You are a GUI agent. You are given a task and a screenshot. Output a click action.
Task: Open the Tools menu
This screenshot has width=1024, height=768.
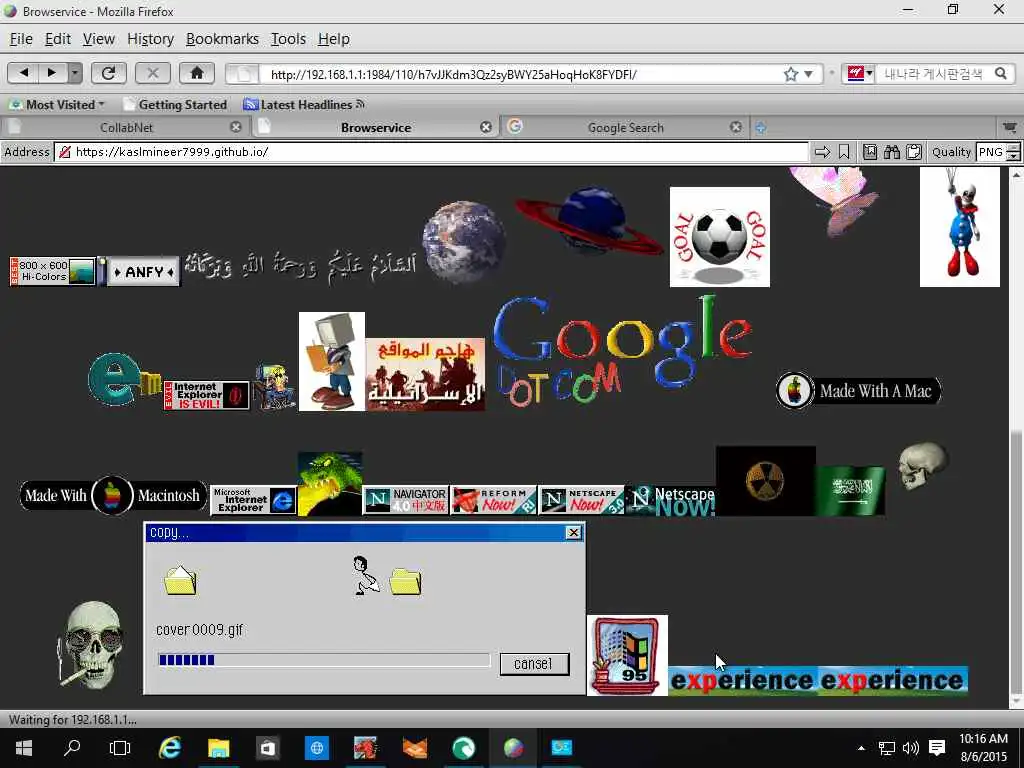pyautogui.click(x=288, y=39)
